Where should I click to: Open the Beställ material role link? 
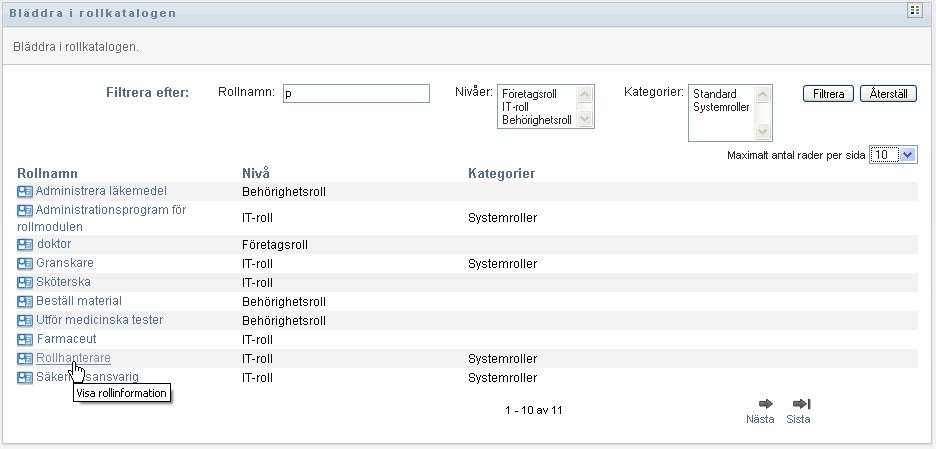pyautogui.click(x=78, y=301)
